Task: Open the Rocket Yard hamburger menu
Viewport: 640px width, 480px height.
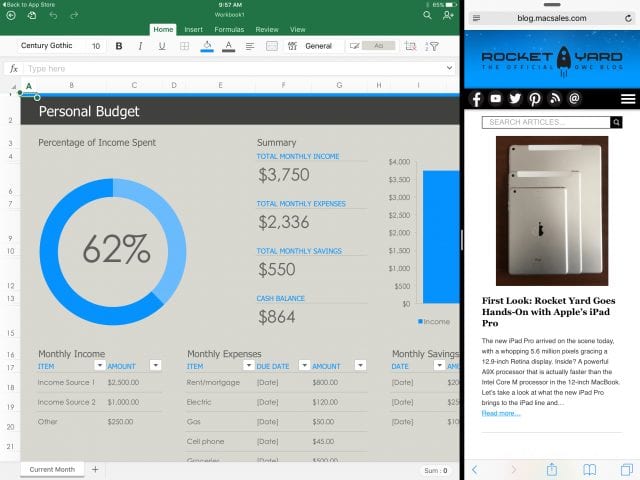Action: 627,99
